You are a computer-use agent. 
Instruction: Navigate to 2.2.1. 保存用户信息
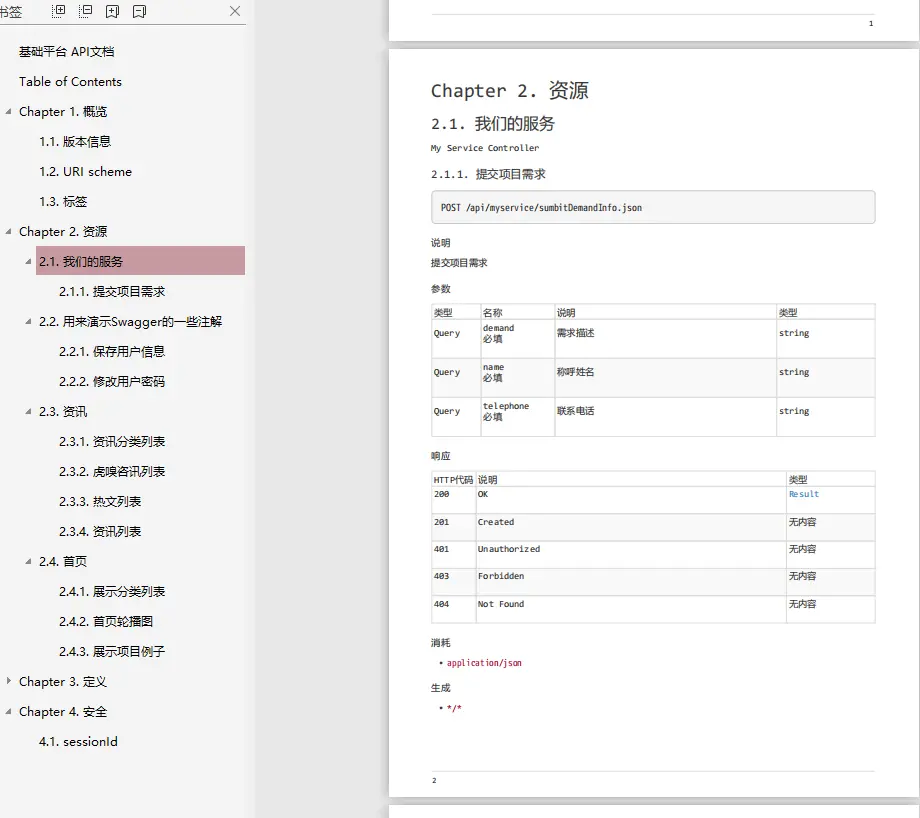(111, 351)
